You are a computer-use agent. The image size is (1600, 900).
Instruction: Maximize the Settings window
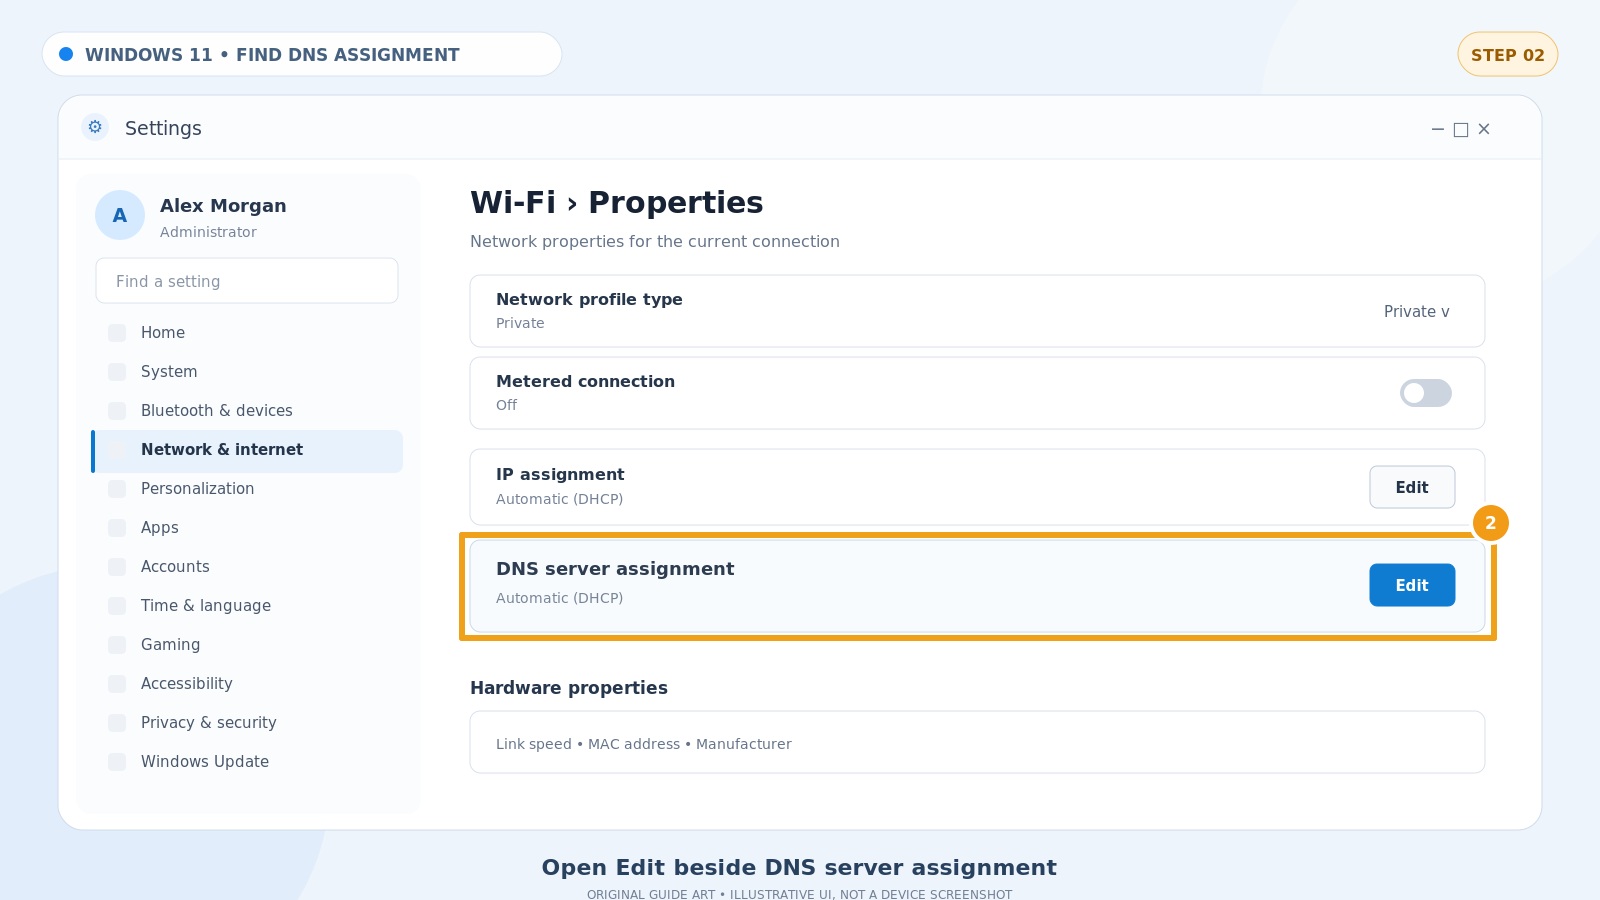coord(1461,129)
